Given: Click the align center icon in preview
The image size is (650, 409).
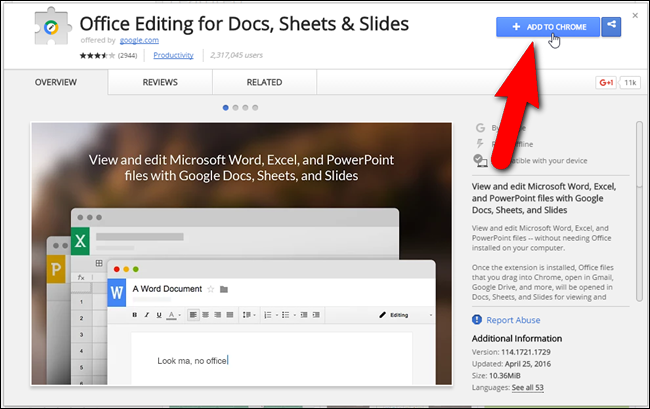Looking at the screenshot, I should coord(205,315).
